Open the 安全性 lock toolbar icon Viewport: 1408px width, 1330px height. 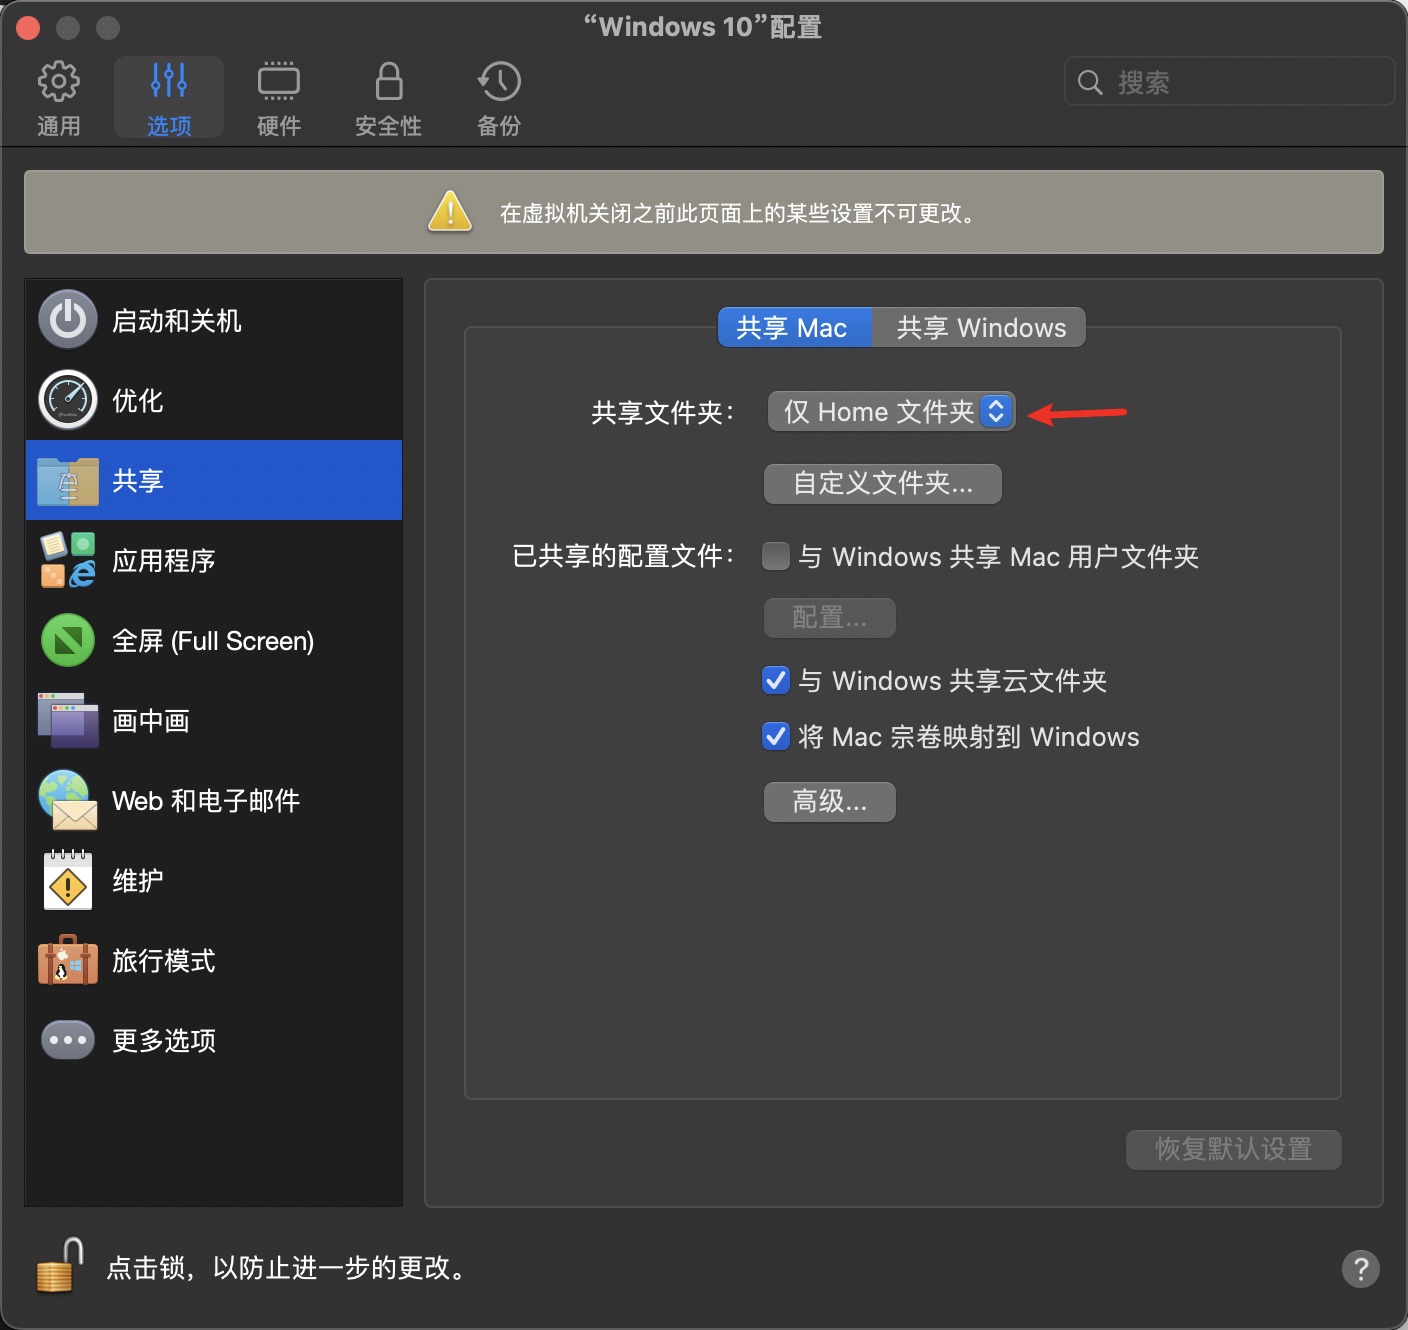[x=388, y=81]
